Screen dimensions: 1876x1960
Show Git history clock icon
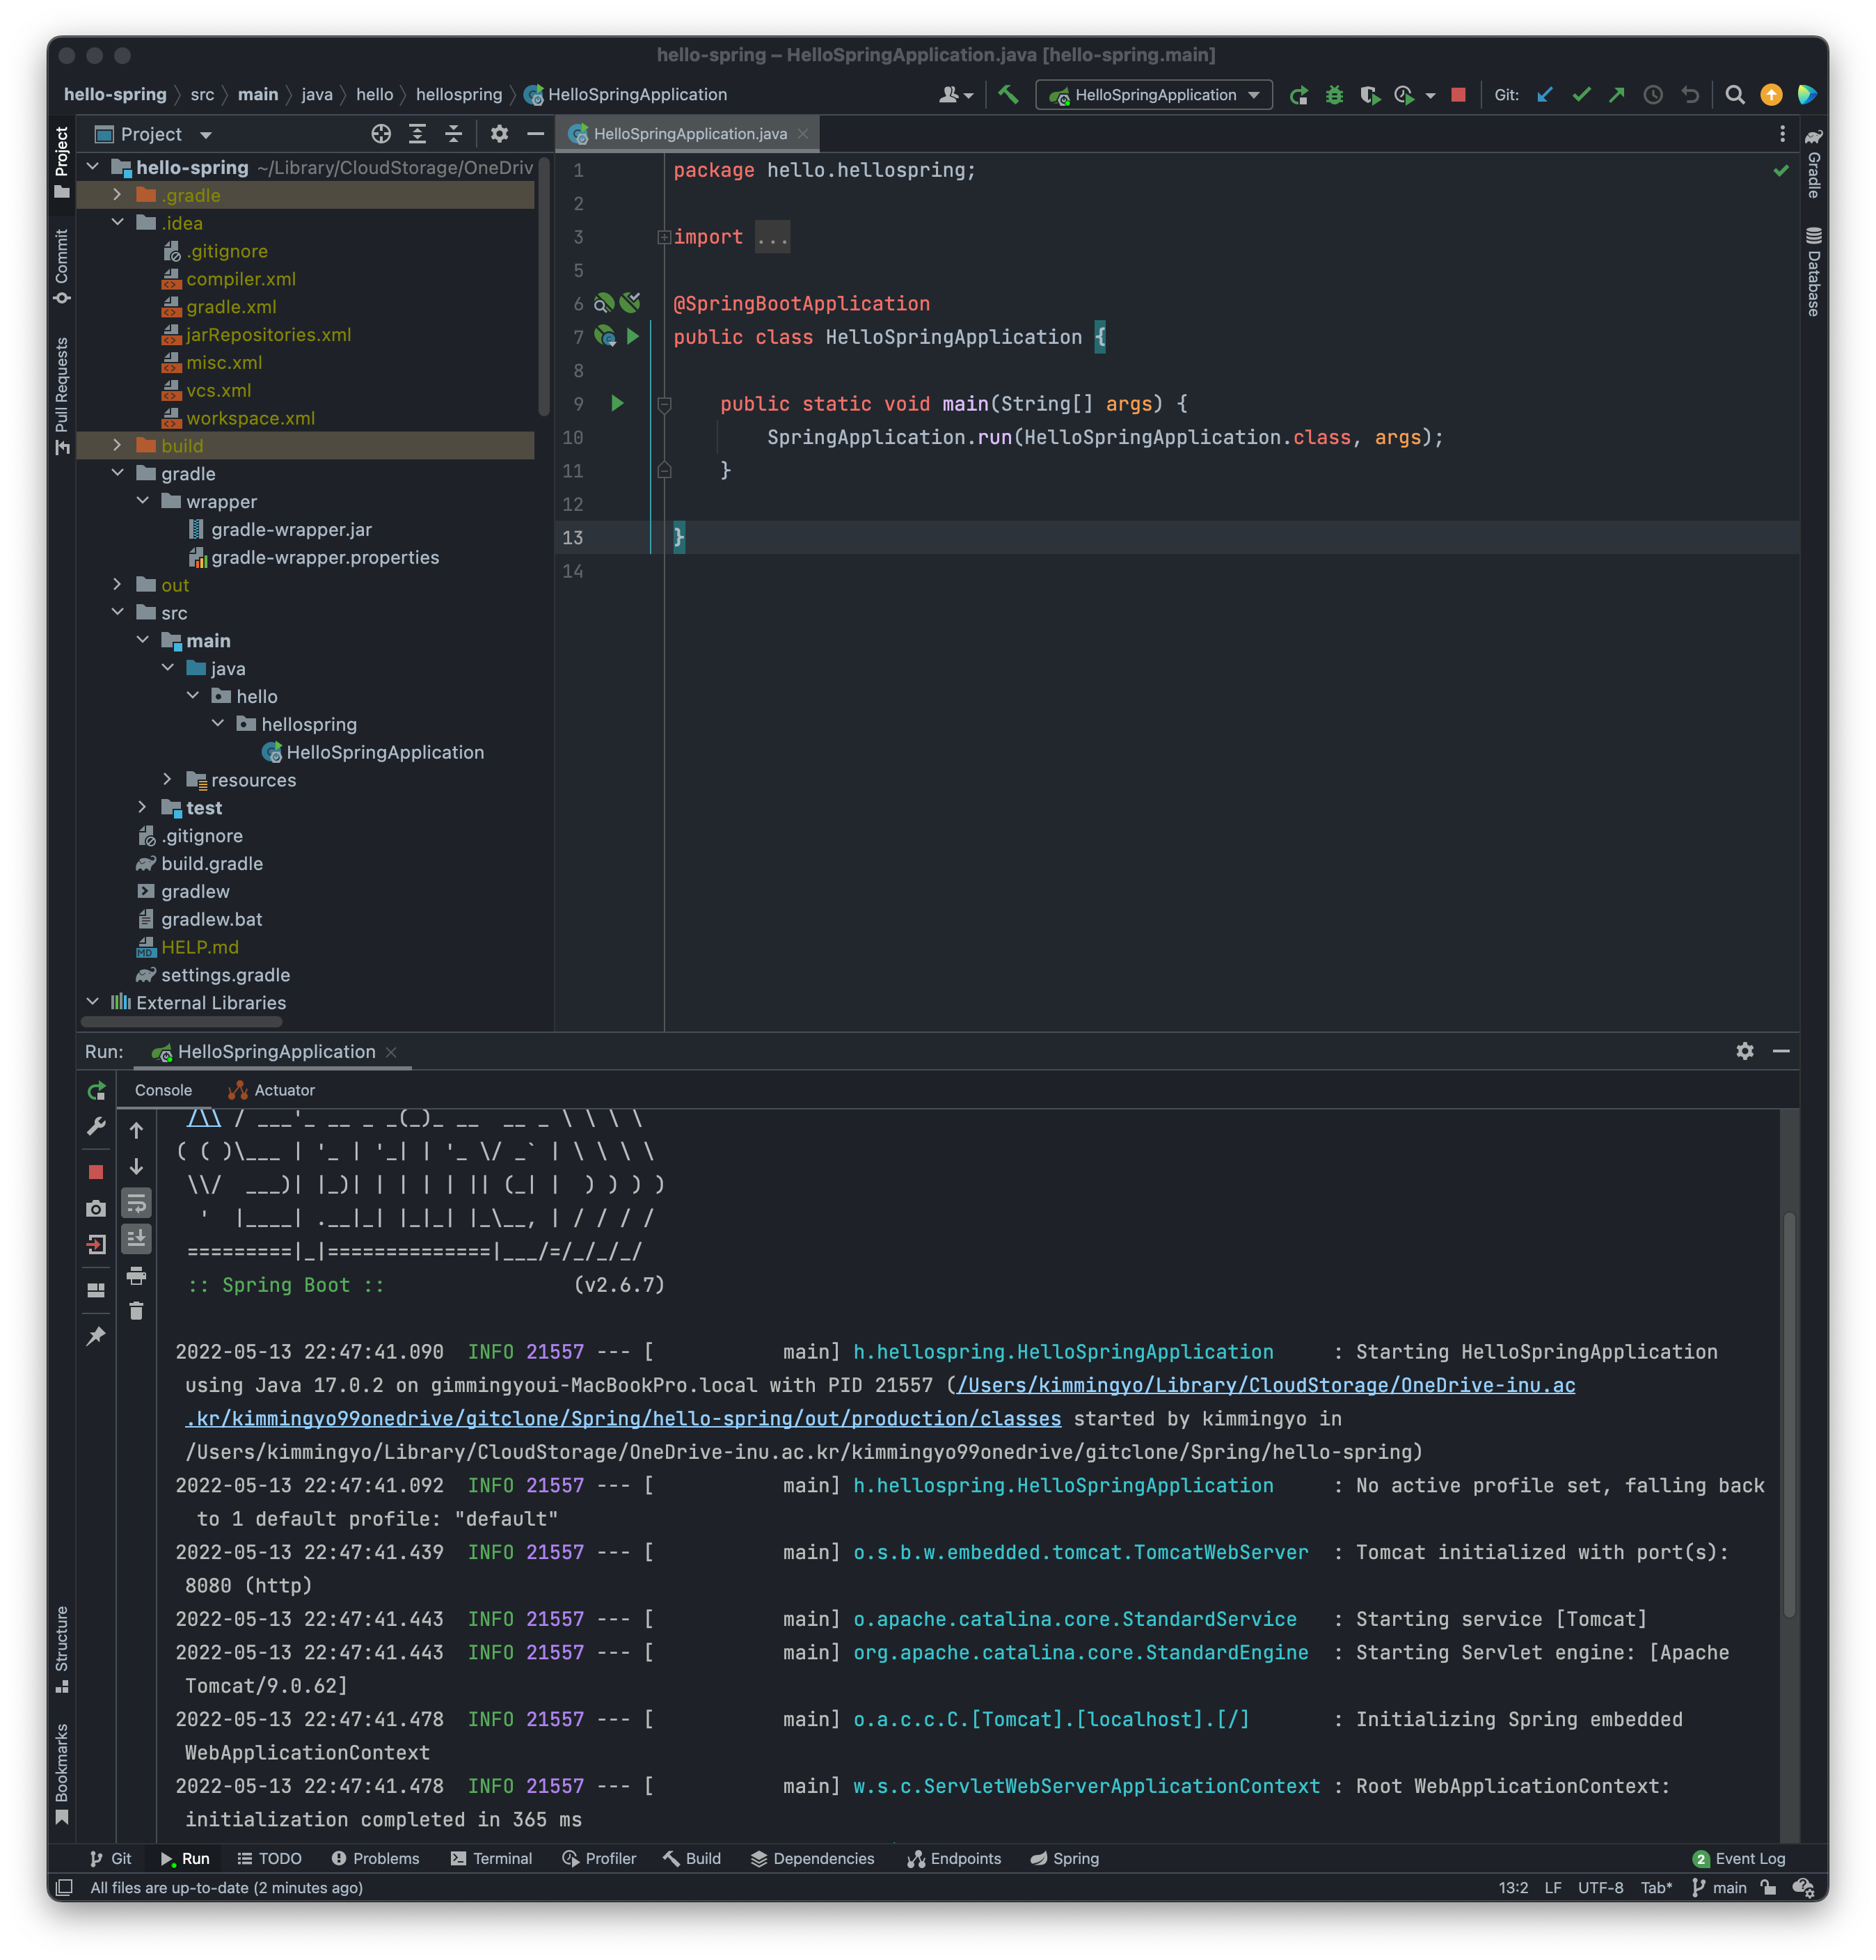[1653, 95]
